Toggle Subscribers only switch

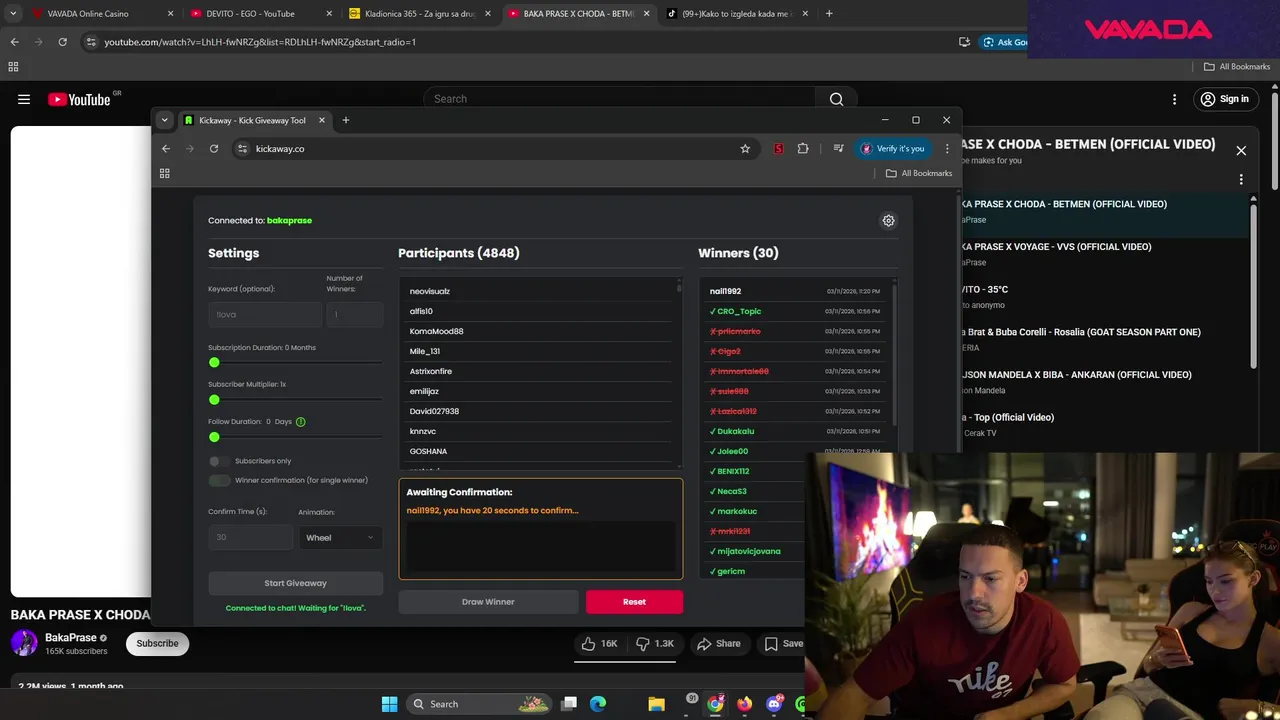pyautogui.click(x=218, y=461)
